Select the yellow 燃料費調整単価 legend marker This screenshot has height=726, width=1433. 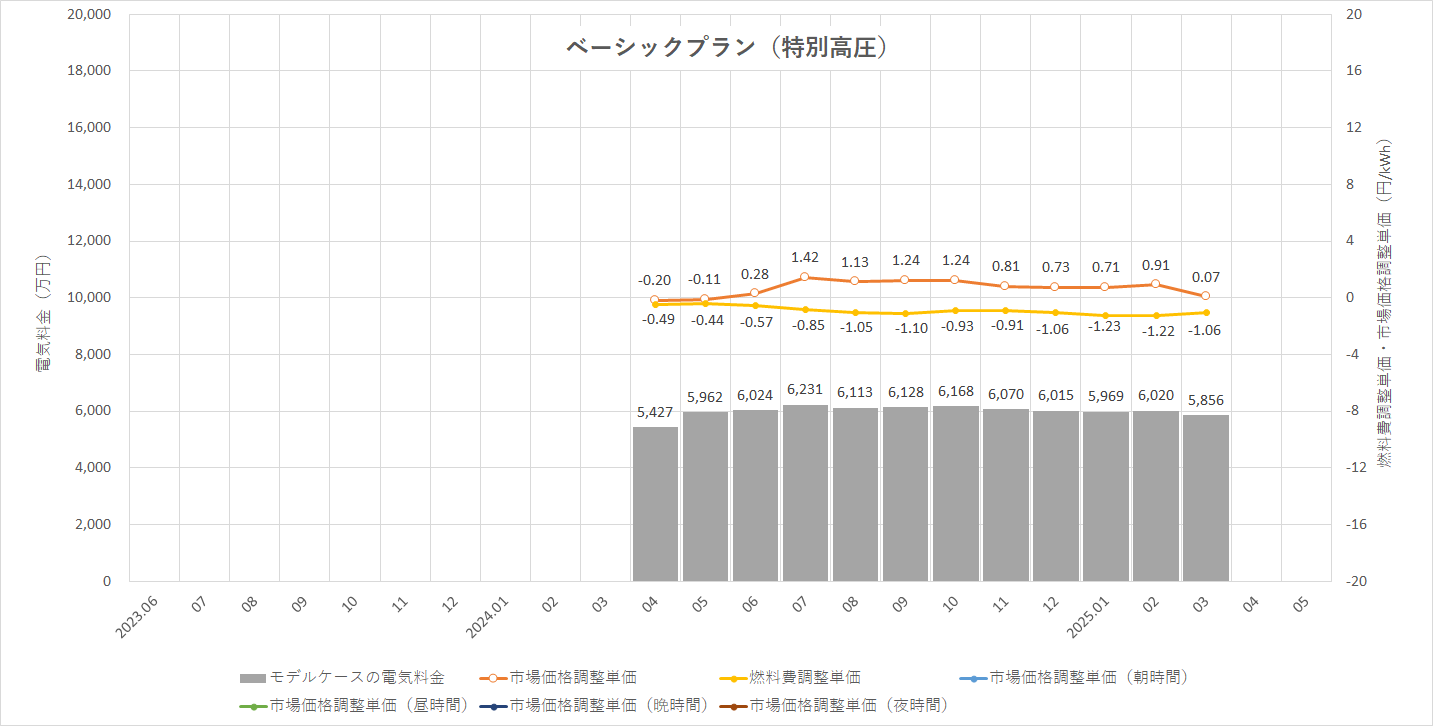pyautogui.click(x=735, y=677)
